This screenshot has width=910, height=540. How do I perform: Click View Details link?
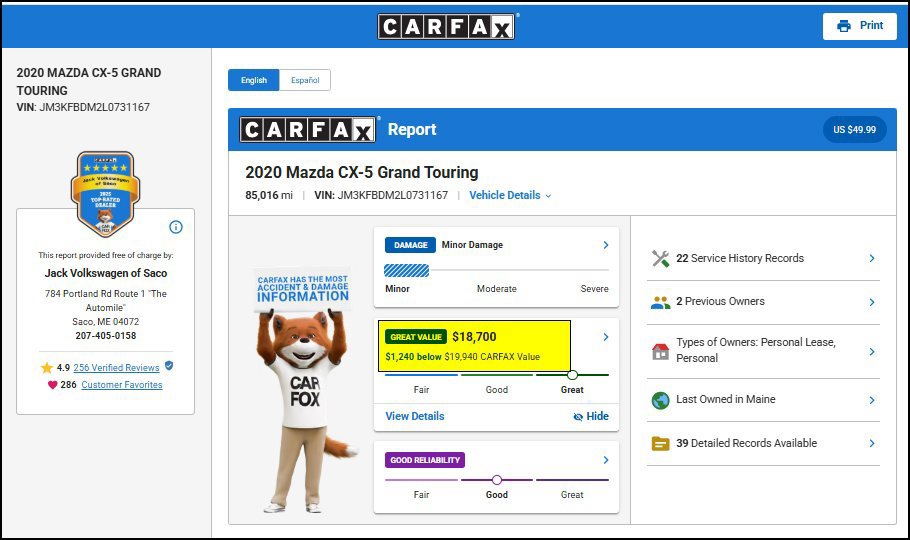pos(415,416)
